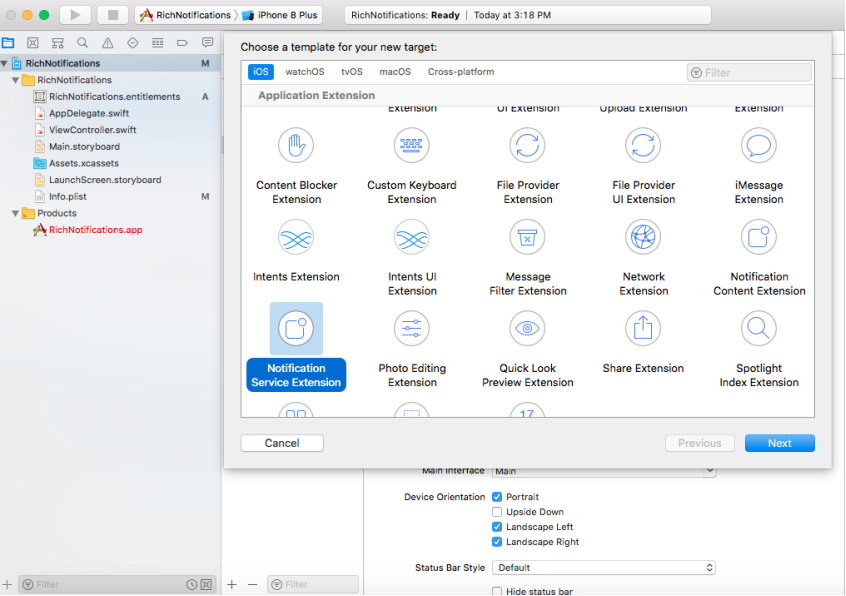Focus the targets list Filter field
The height and width of the screenshot is (596, 846).
pos(313,584)
